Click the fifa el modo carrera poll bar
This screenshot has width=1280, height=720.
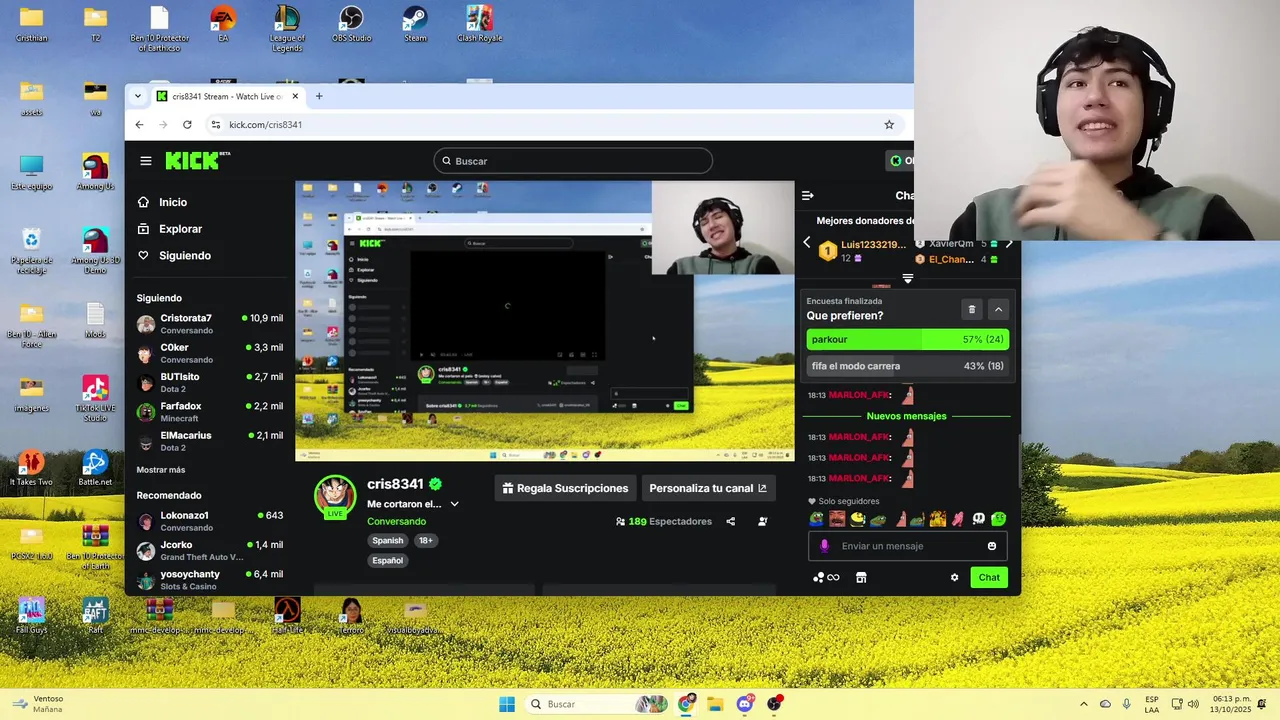(908, 366)
